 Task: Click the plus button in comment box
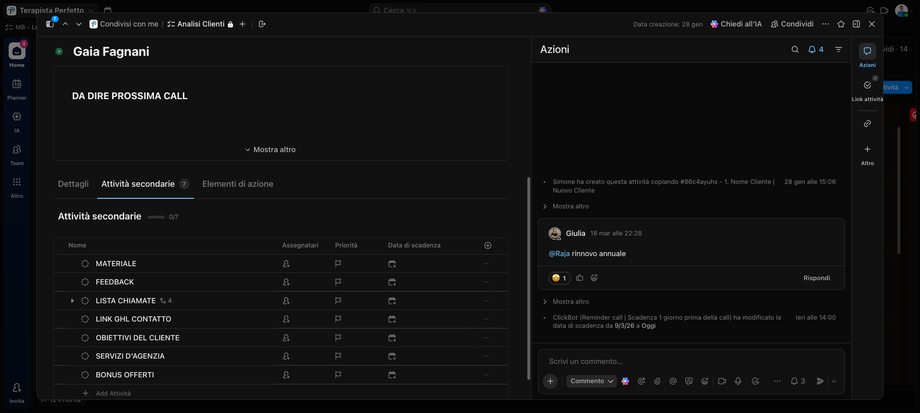click(x=550, y=381)
